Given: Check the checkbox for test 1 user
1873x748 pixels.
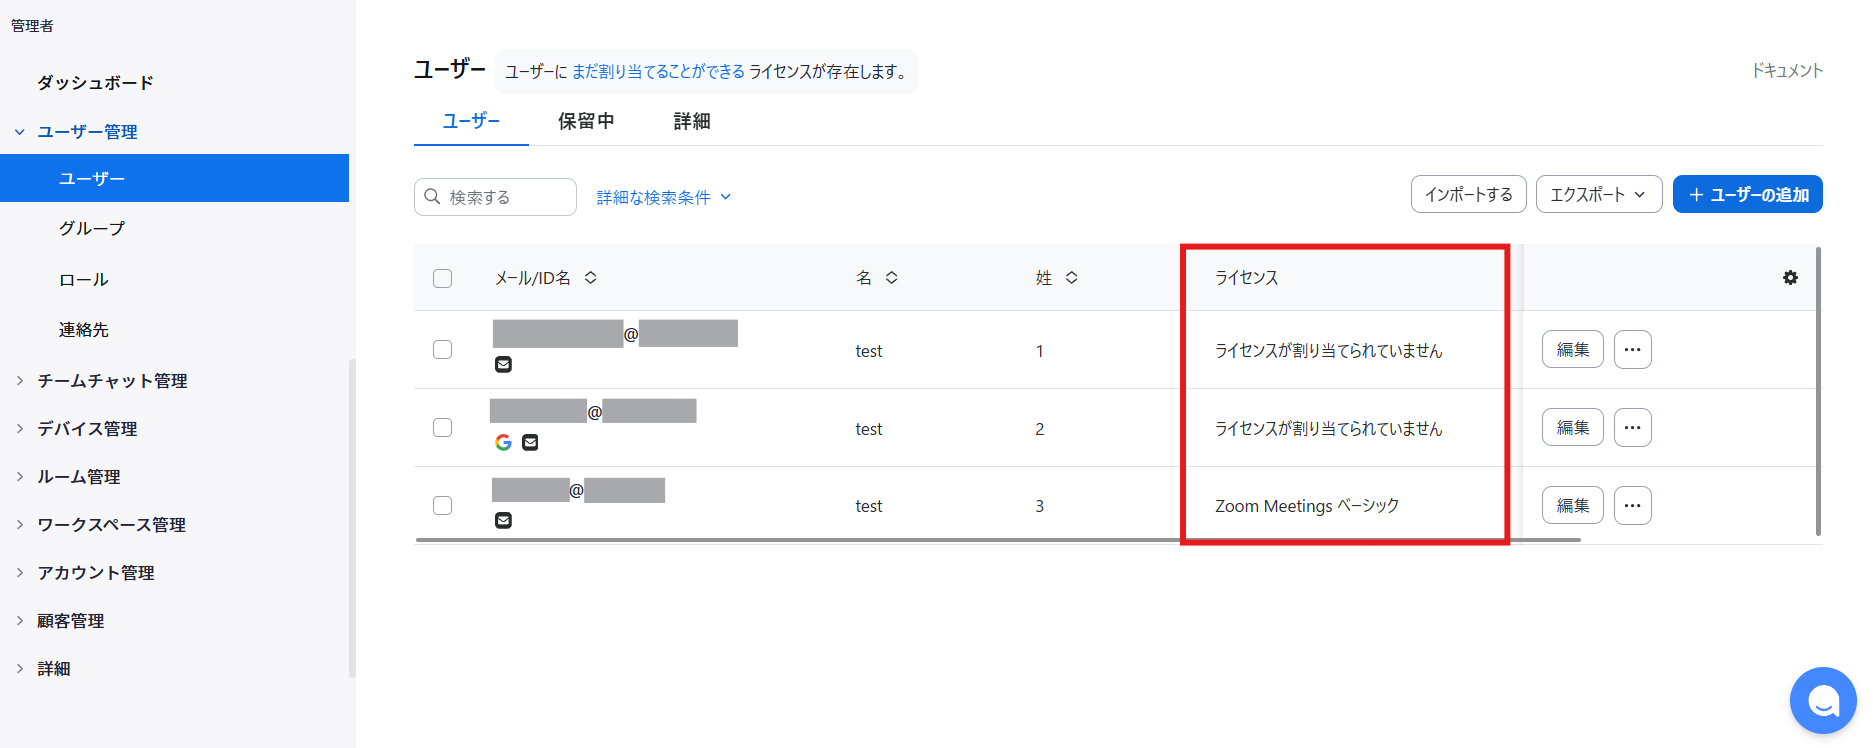Looking at the screenshot, I should pos(442,349).
